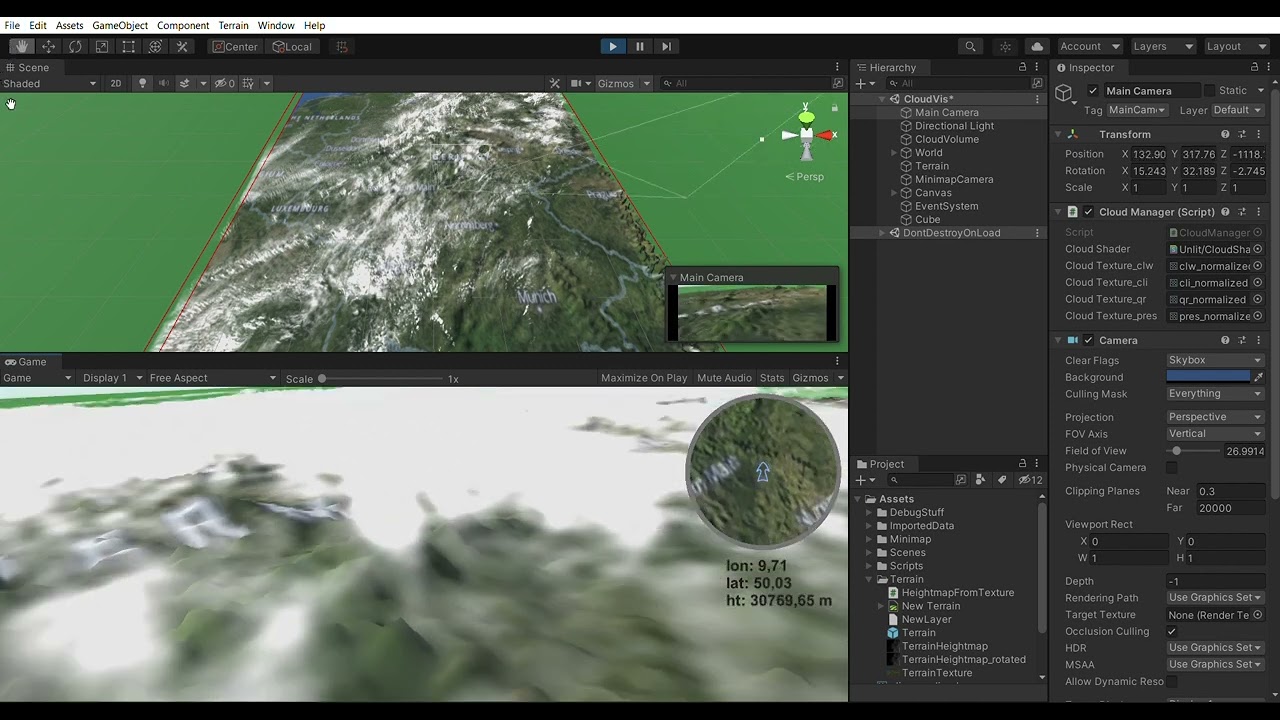This screenshot has width=1280, height=720.
Task: Click Maximize On Play
Action: click(644, 378)
